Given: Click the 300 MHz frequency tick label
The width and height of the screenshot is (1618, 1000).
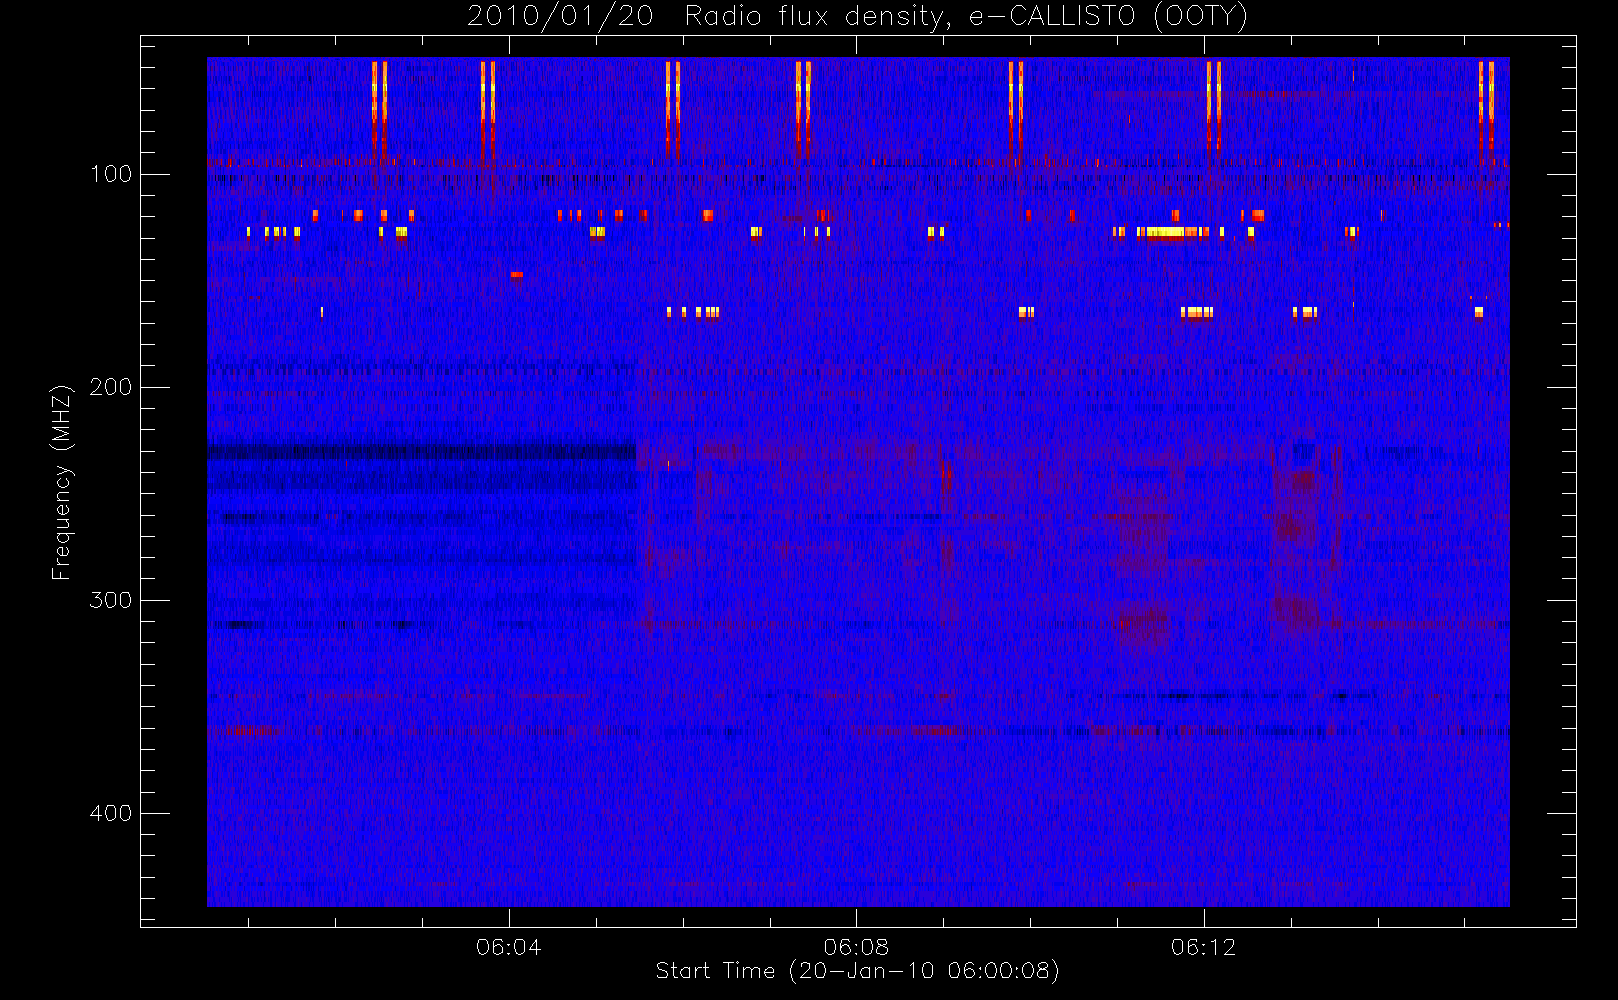Looking at the screenshot, I should pos(111,600).
